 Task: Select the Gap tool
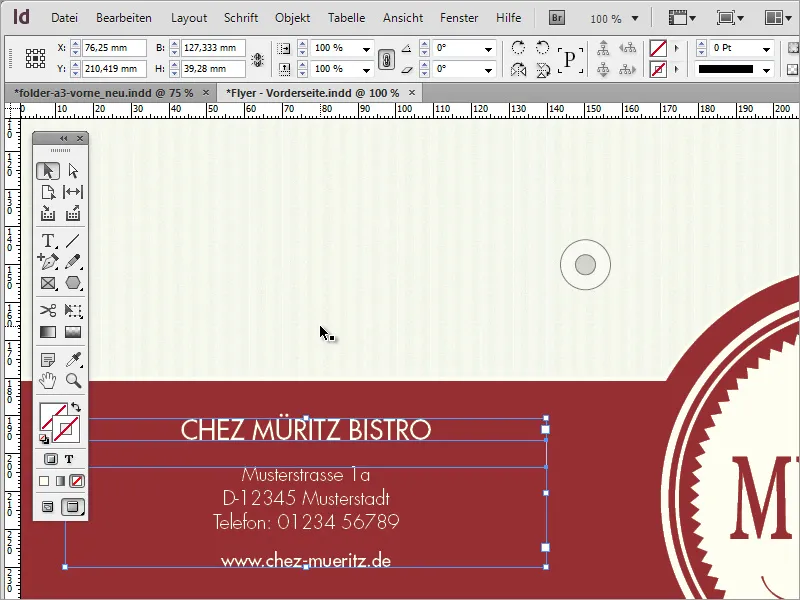(73, 192)
